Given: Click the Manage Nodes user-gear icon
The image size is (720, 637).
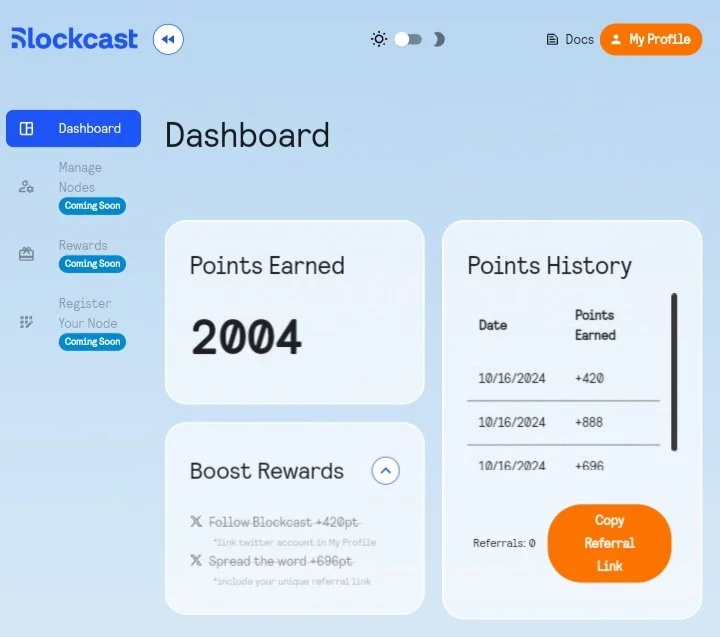Looking at the screenshot, I should point(26,186).
